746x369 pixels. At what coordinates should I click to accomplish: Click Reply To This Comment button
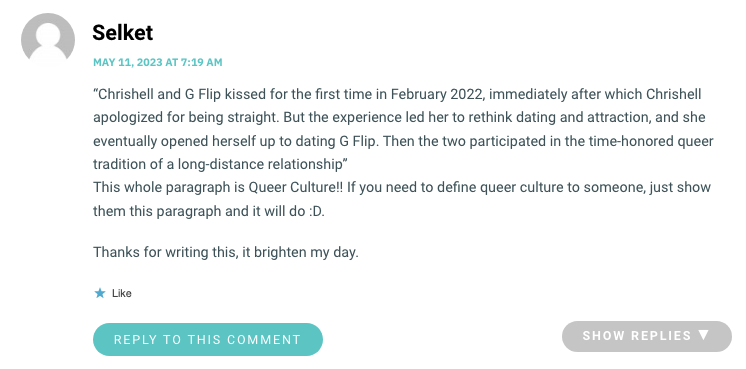click(x=208, y=340)
